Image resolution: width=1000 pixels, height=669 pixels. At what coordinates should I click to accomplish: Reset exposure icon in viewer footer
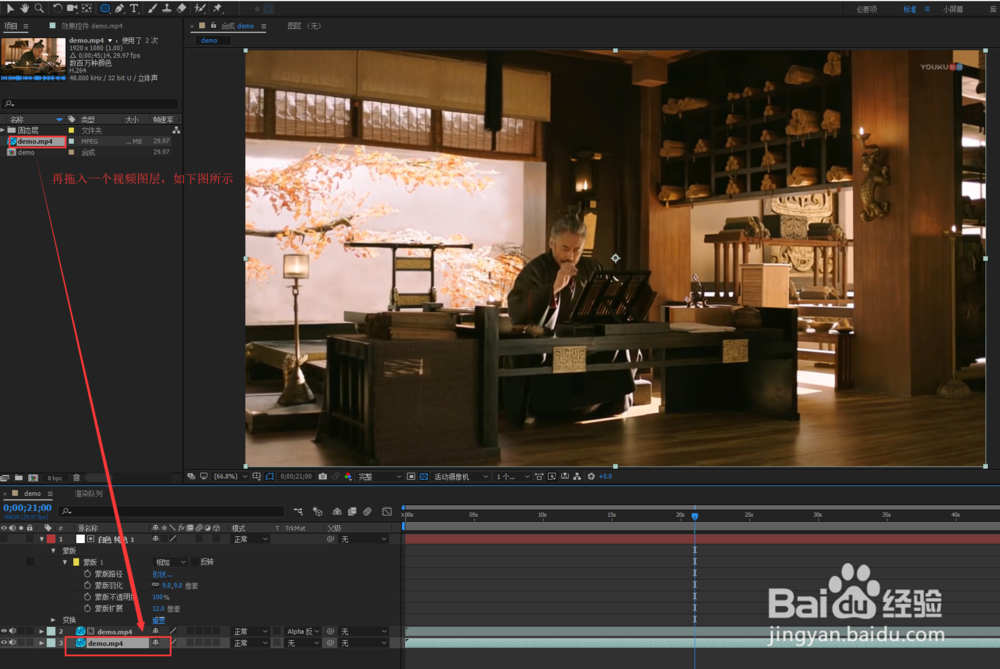591,476
